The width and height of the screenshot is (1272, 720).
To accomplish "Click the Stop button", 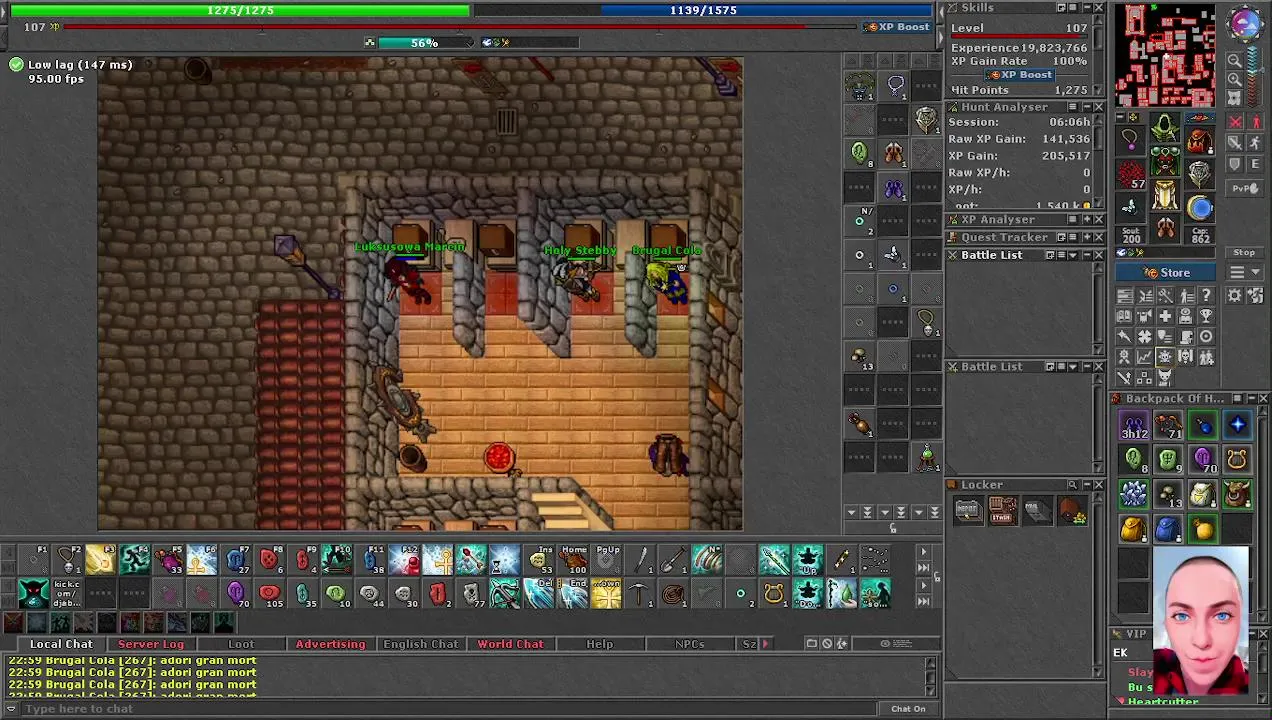I will pos(1244,252).
